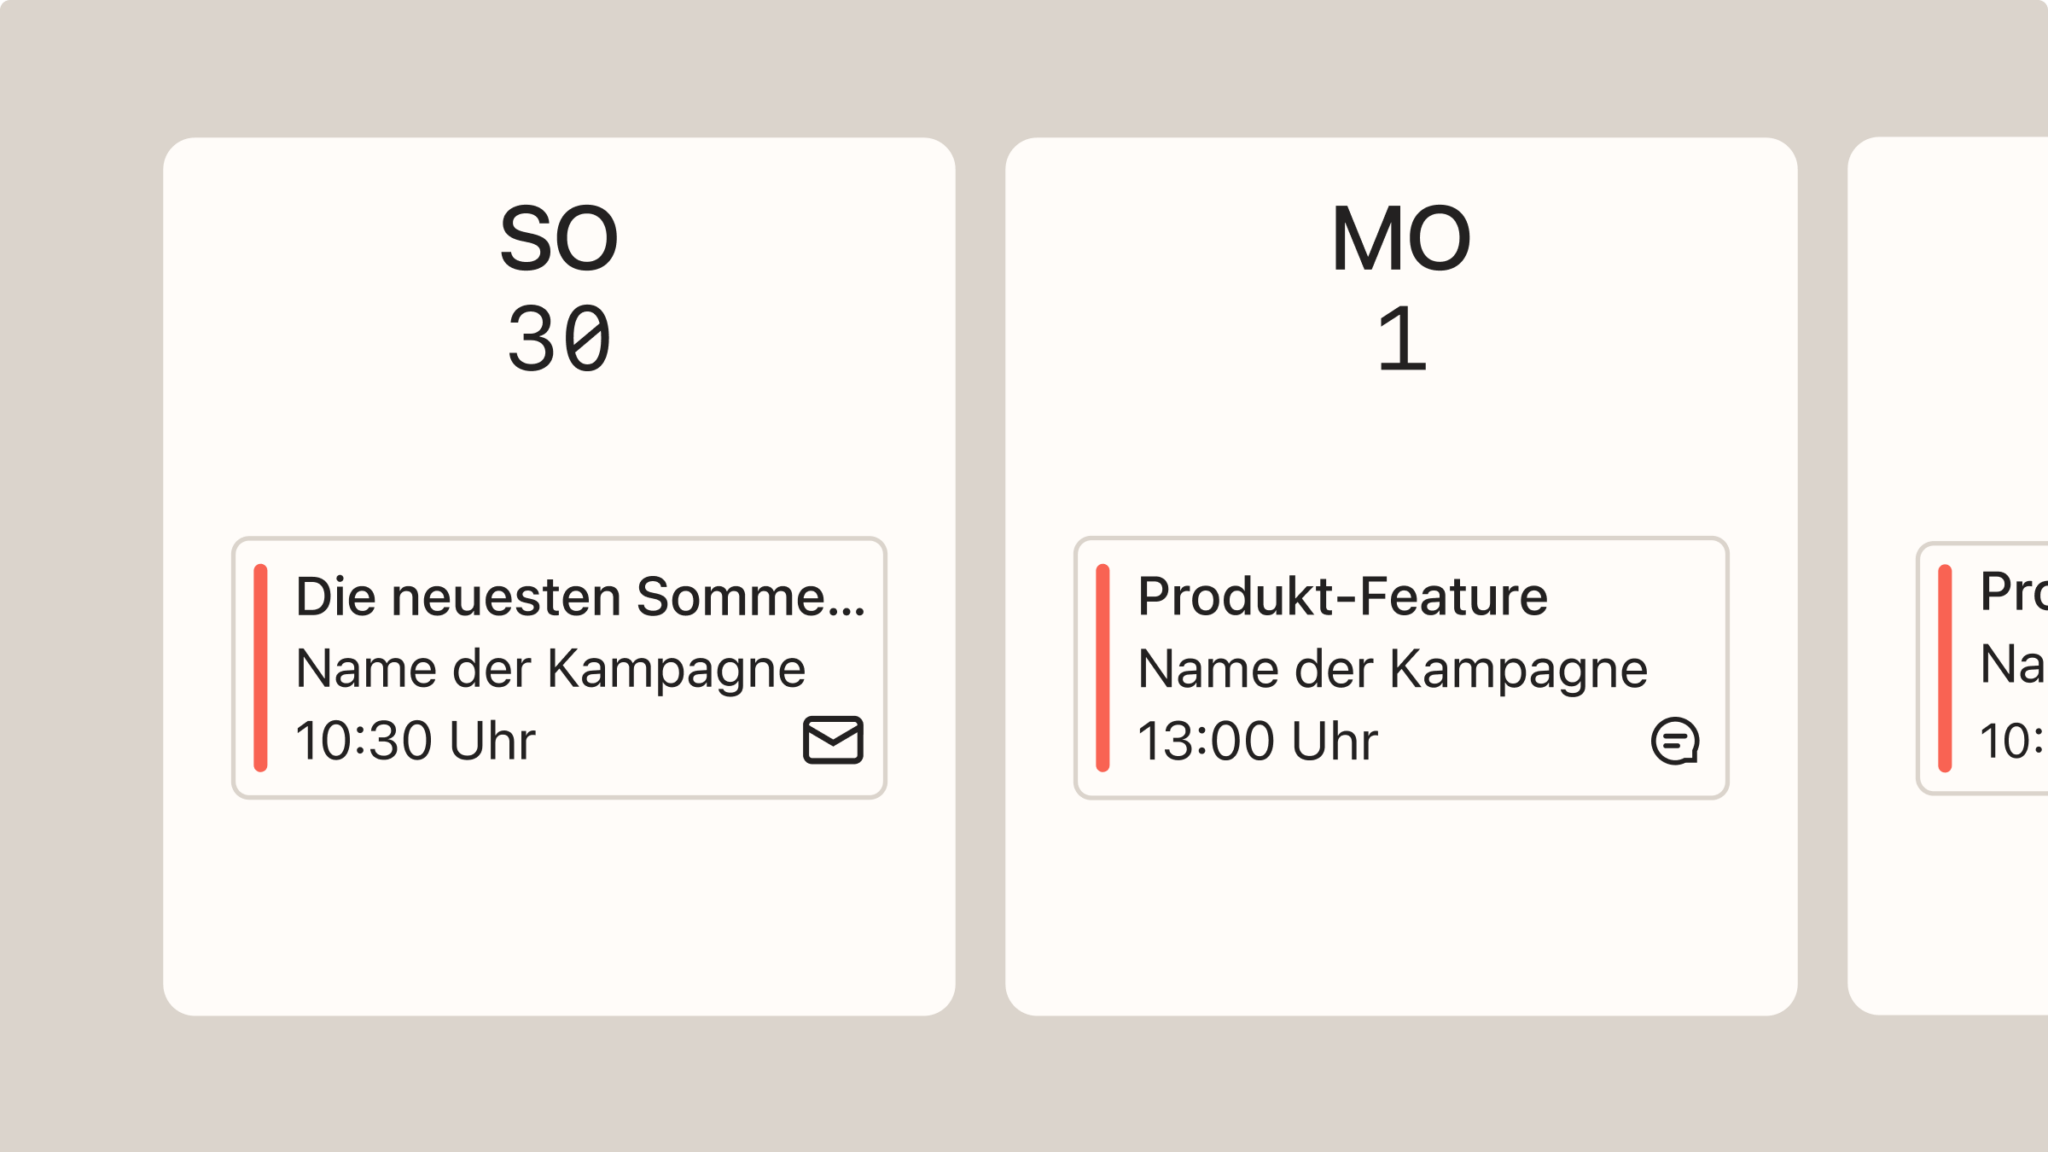Click the 'Die neuesten Somme...' title text
The height and width of the screenshot is (1152, 2048).
pos(580,597)
